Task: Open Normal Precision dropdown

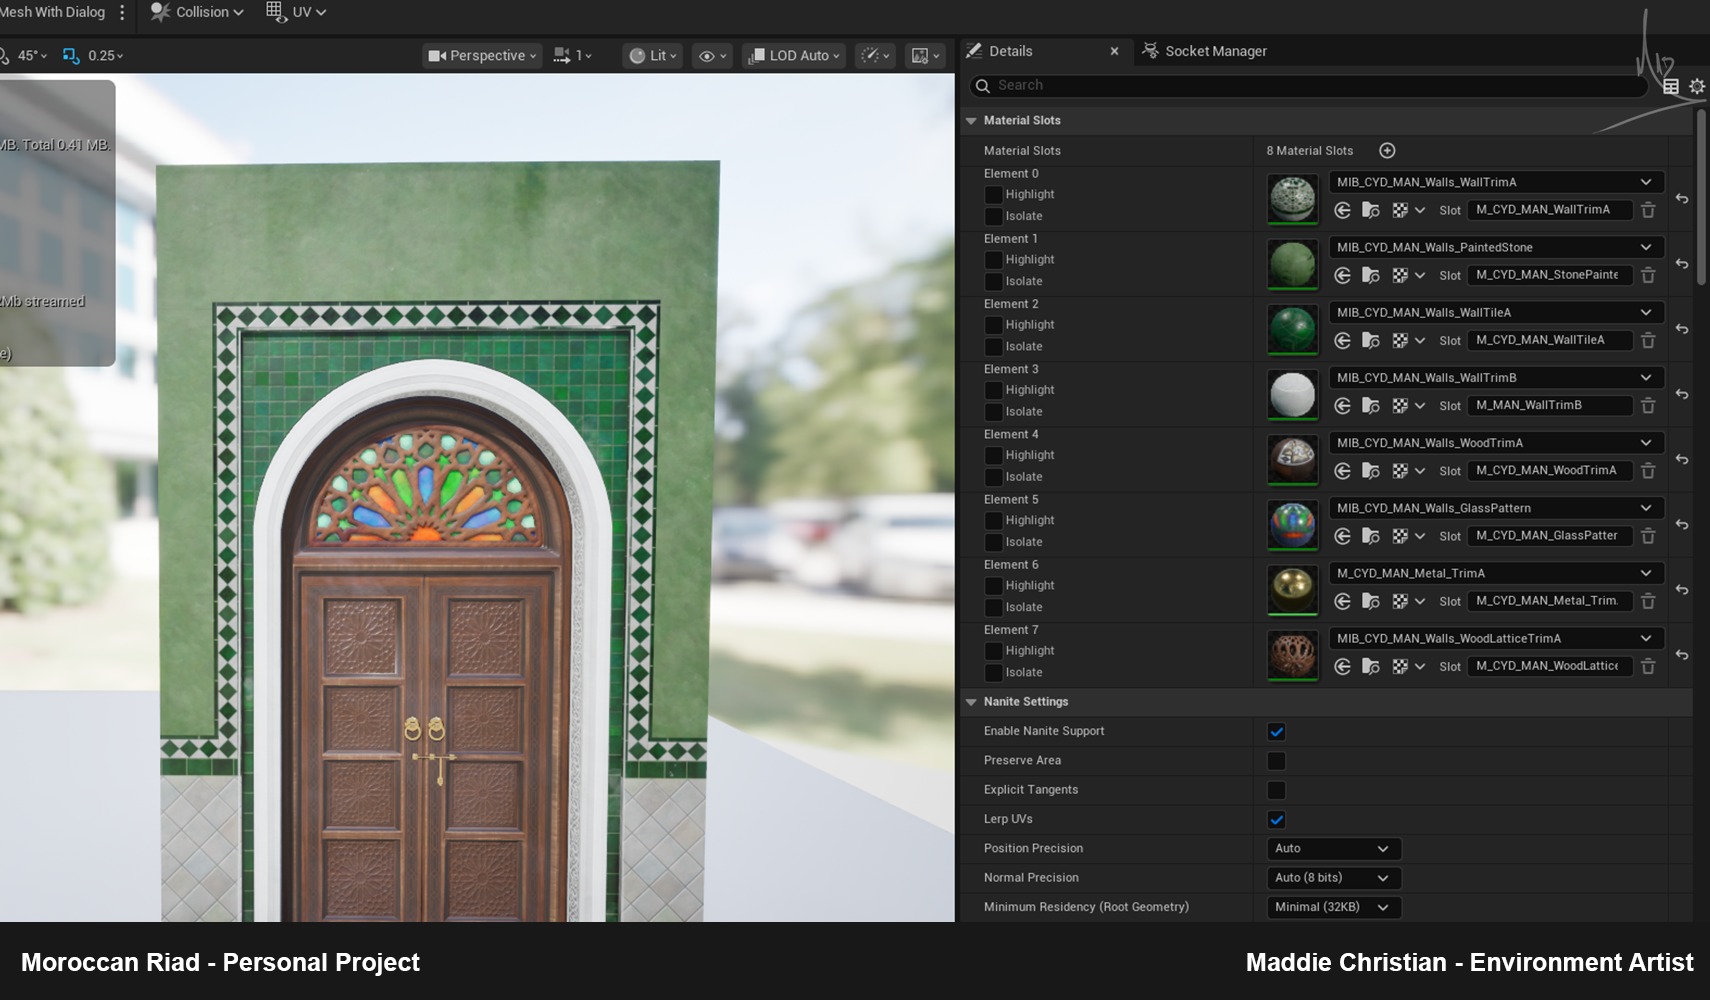Action: [x=1333, y=878]
